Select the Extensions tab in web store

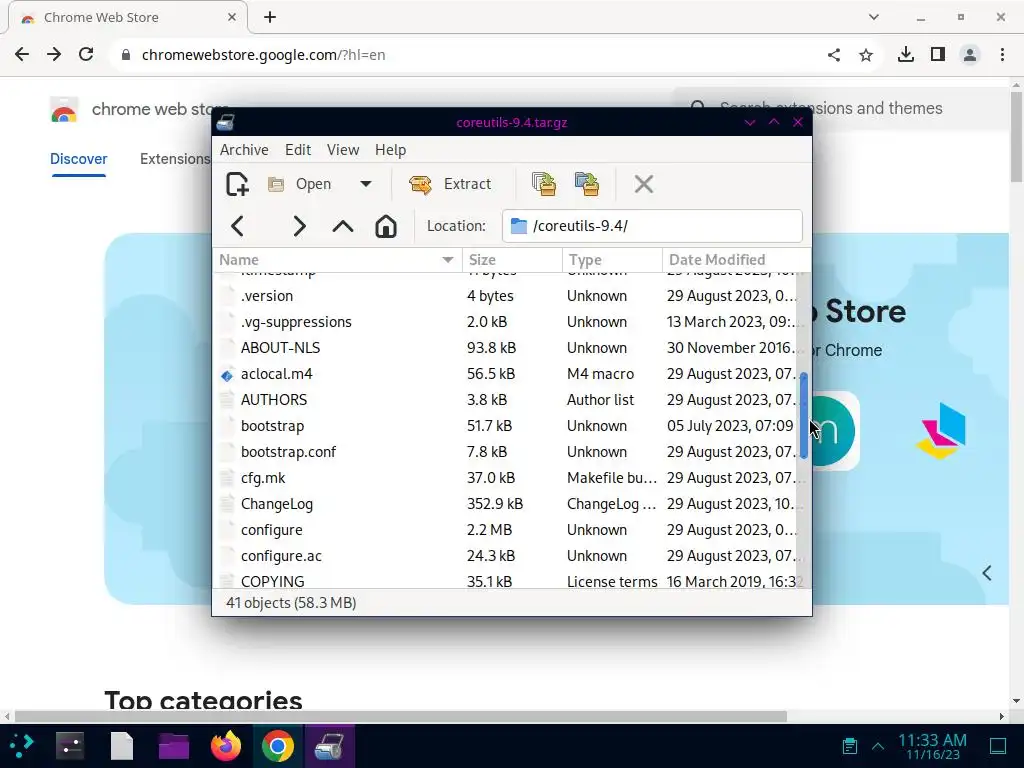[174, 159]
